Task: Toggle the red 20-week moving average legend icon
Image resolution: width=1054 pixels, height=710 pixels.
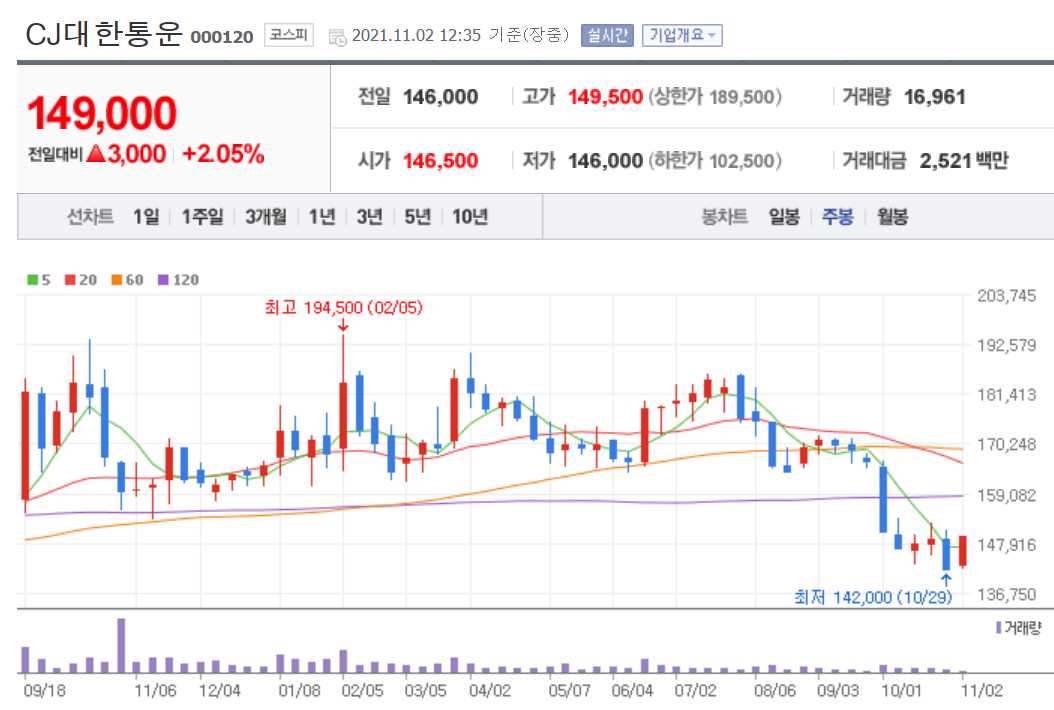Action: click(x=68, y=280)
